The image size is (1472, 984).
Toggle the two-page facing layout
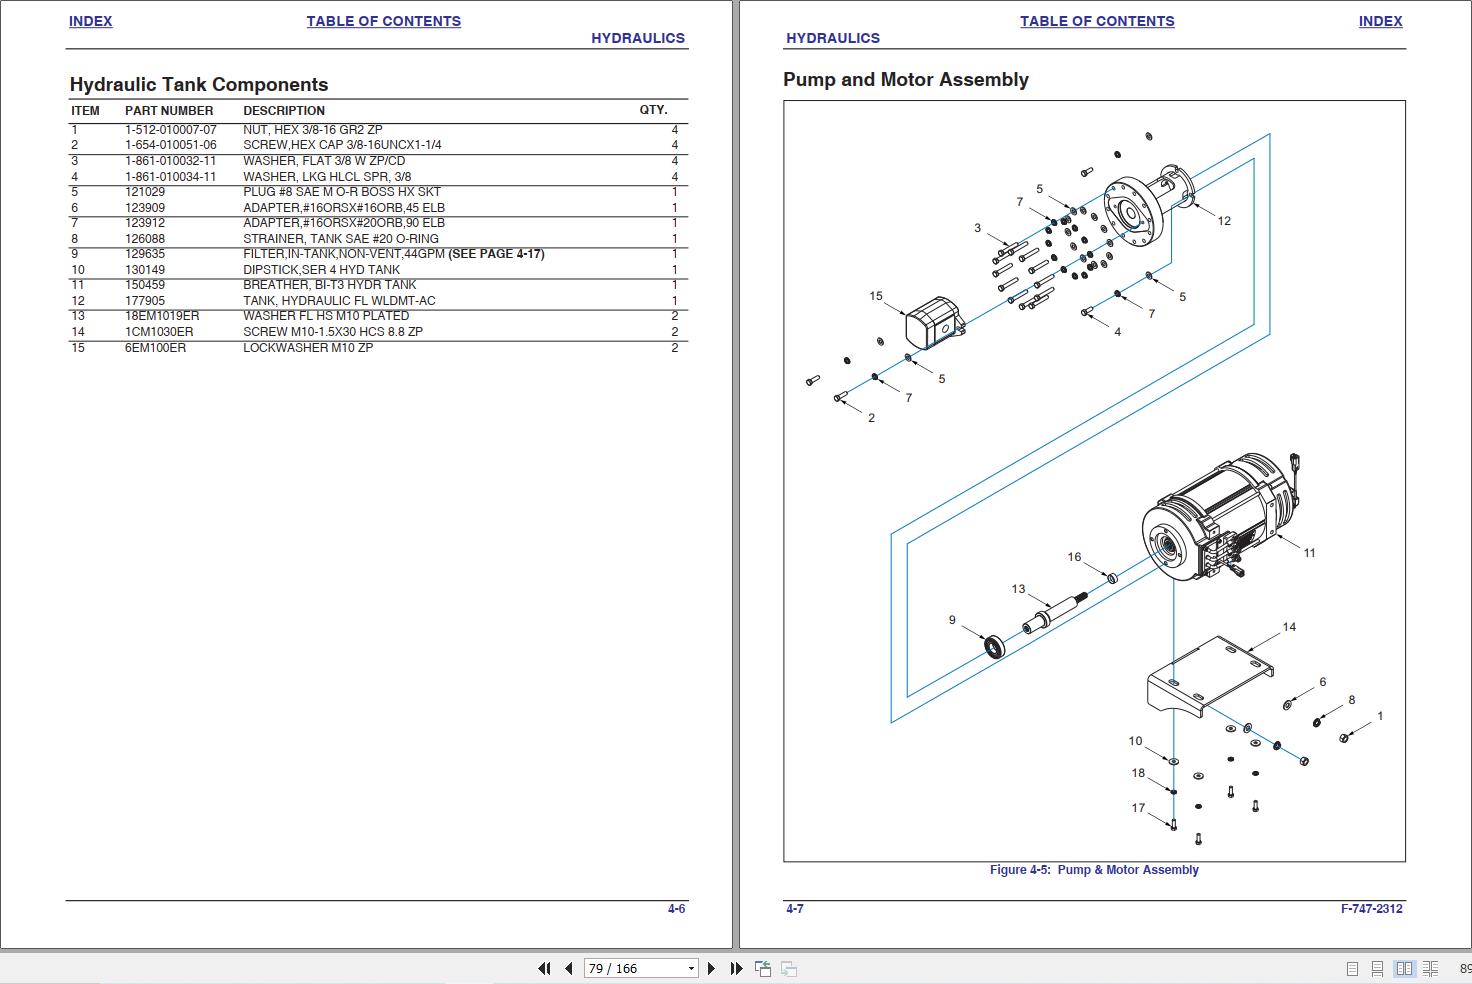tap(1404, 969)
